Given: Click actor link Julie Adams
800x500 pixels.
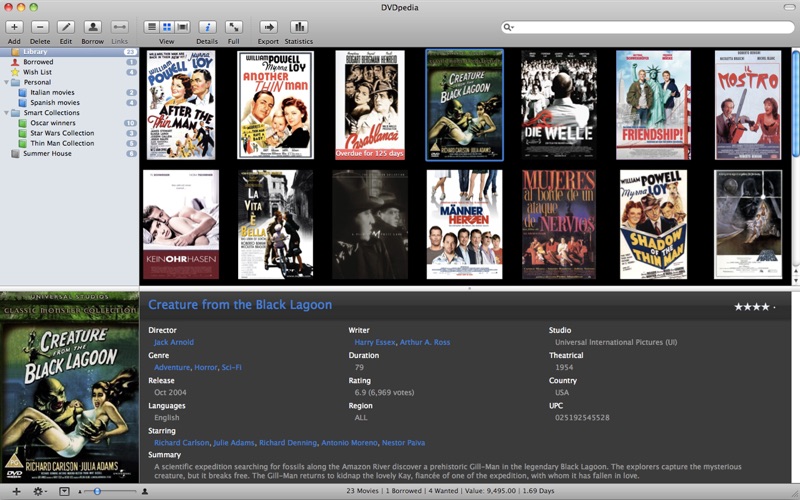Looking at the screenshot, I should coord(234,443).
